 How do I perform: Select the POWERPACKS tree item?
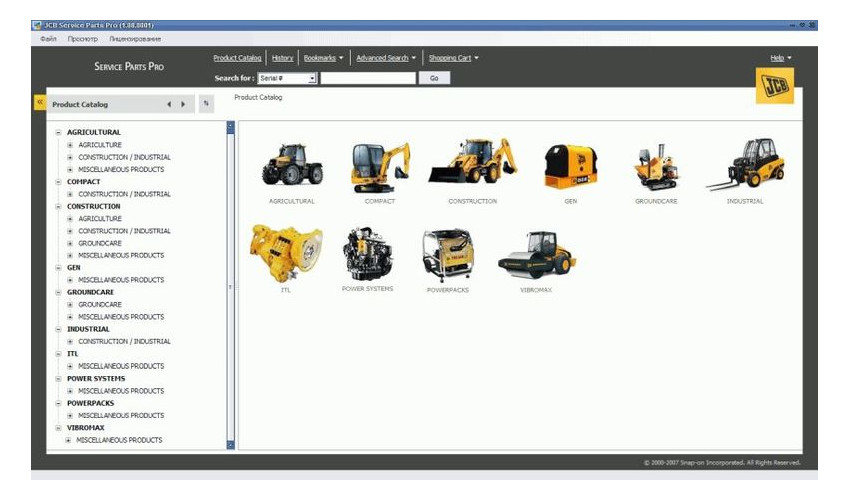(x=90, y=403)
